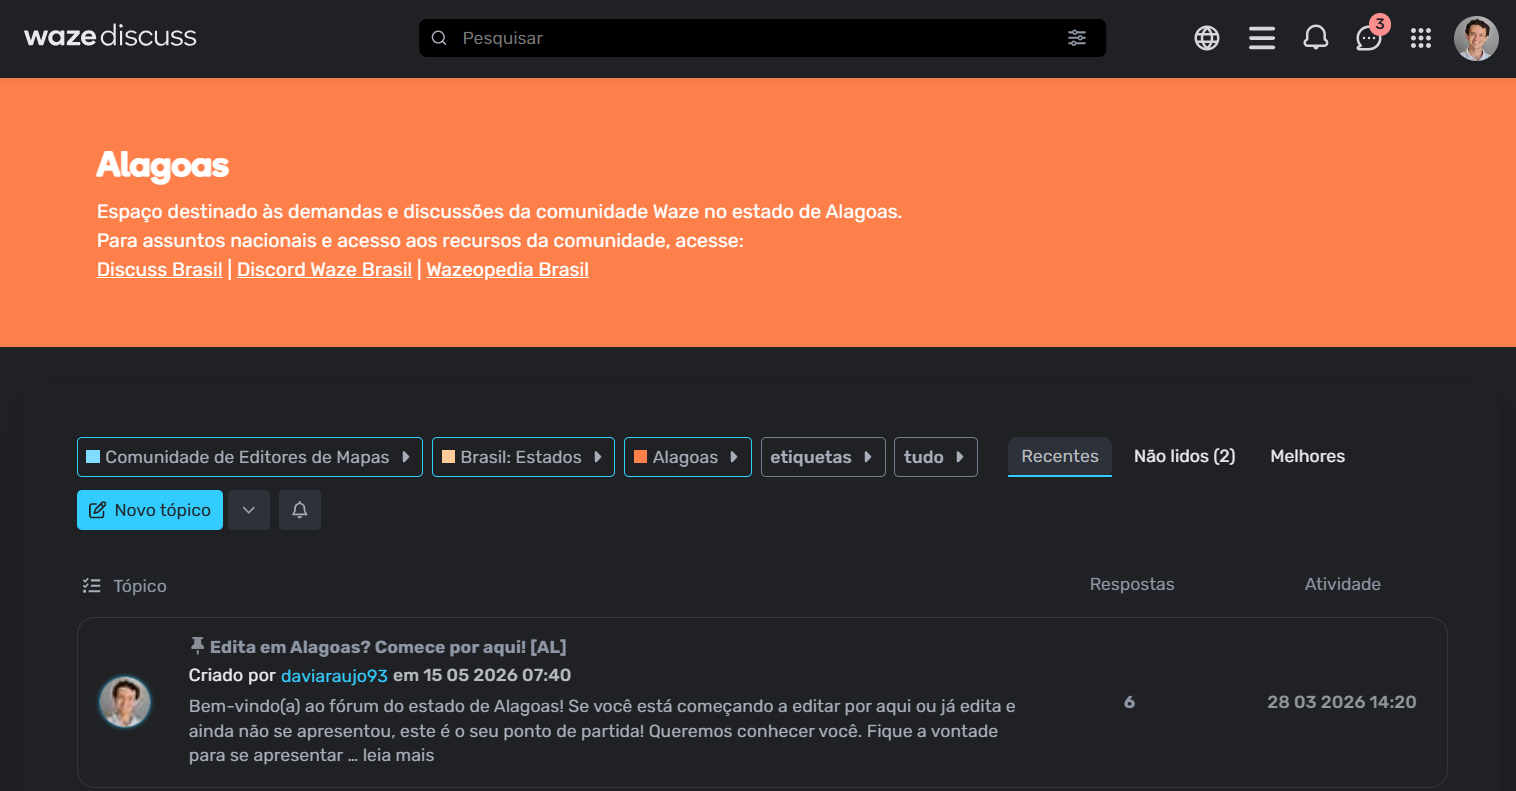Click the Pesquisar search field
Image resolution: width=1516 pixels, height=791 pixels.
762,38
